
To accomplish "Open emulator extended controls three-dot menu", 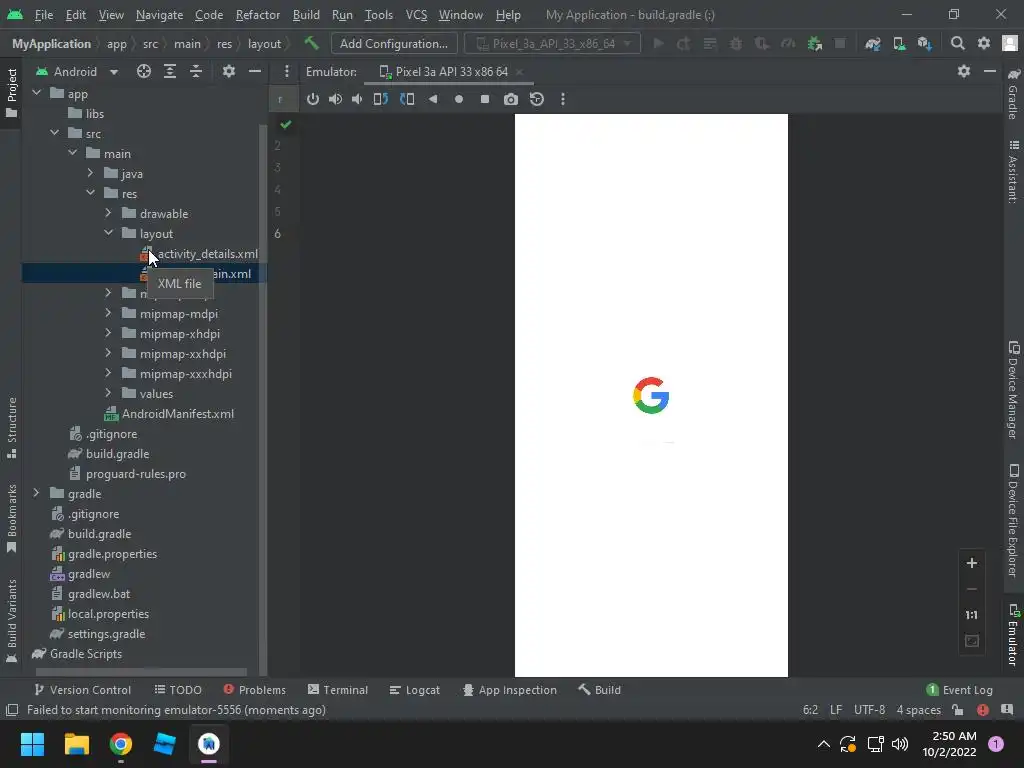I will (x=563, y=99).
